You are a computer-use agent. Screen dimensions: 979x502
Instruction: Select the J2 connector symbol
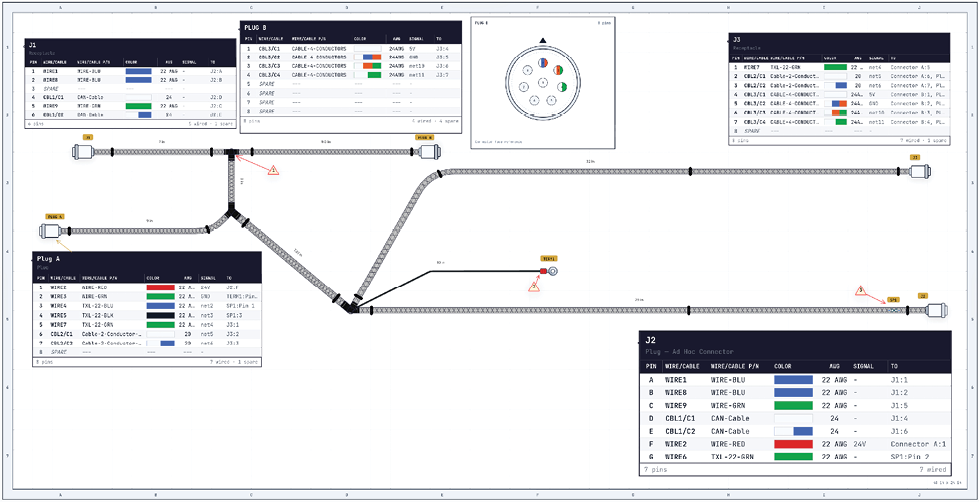pyautogui.click(x=936, y=309)
